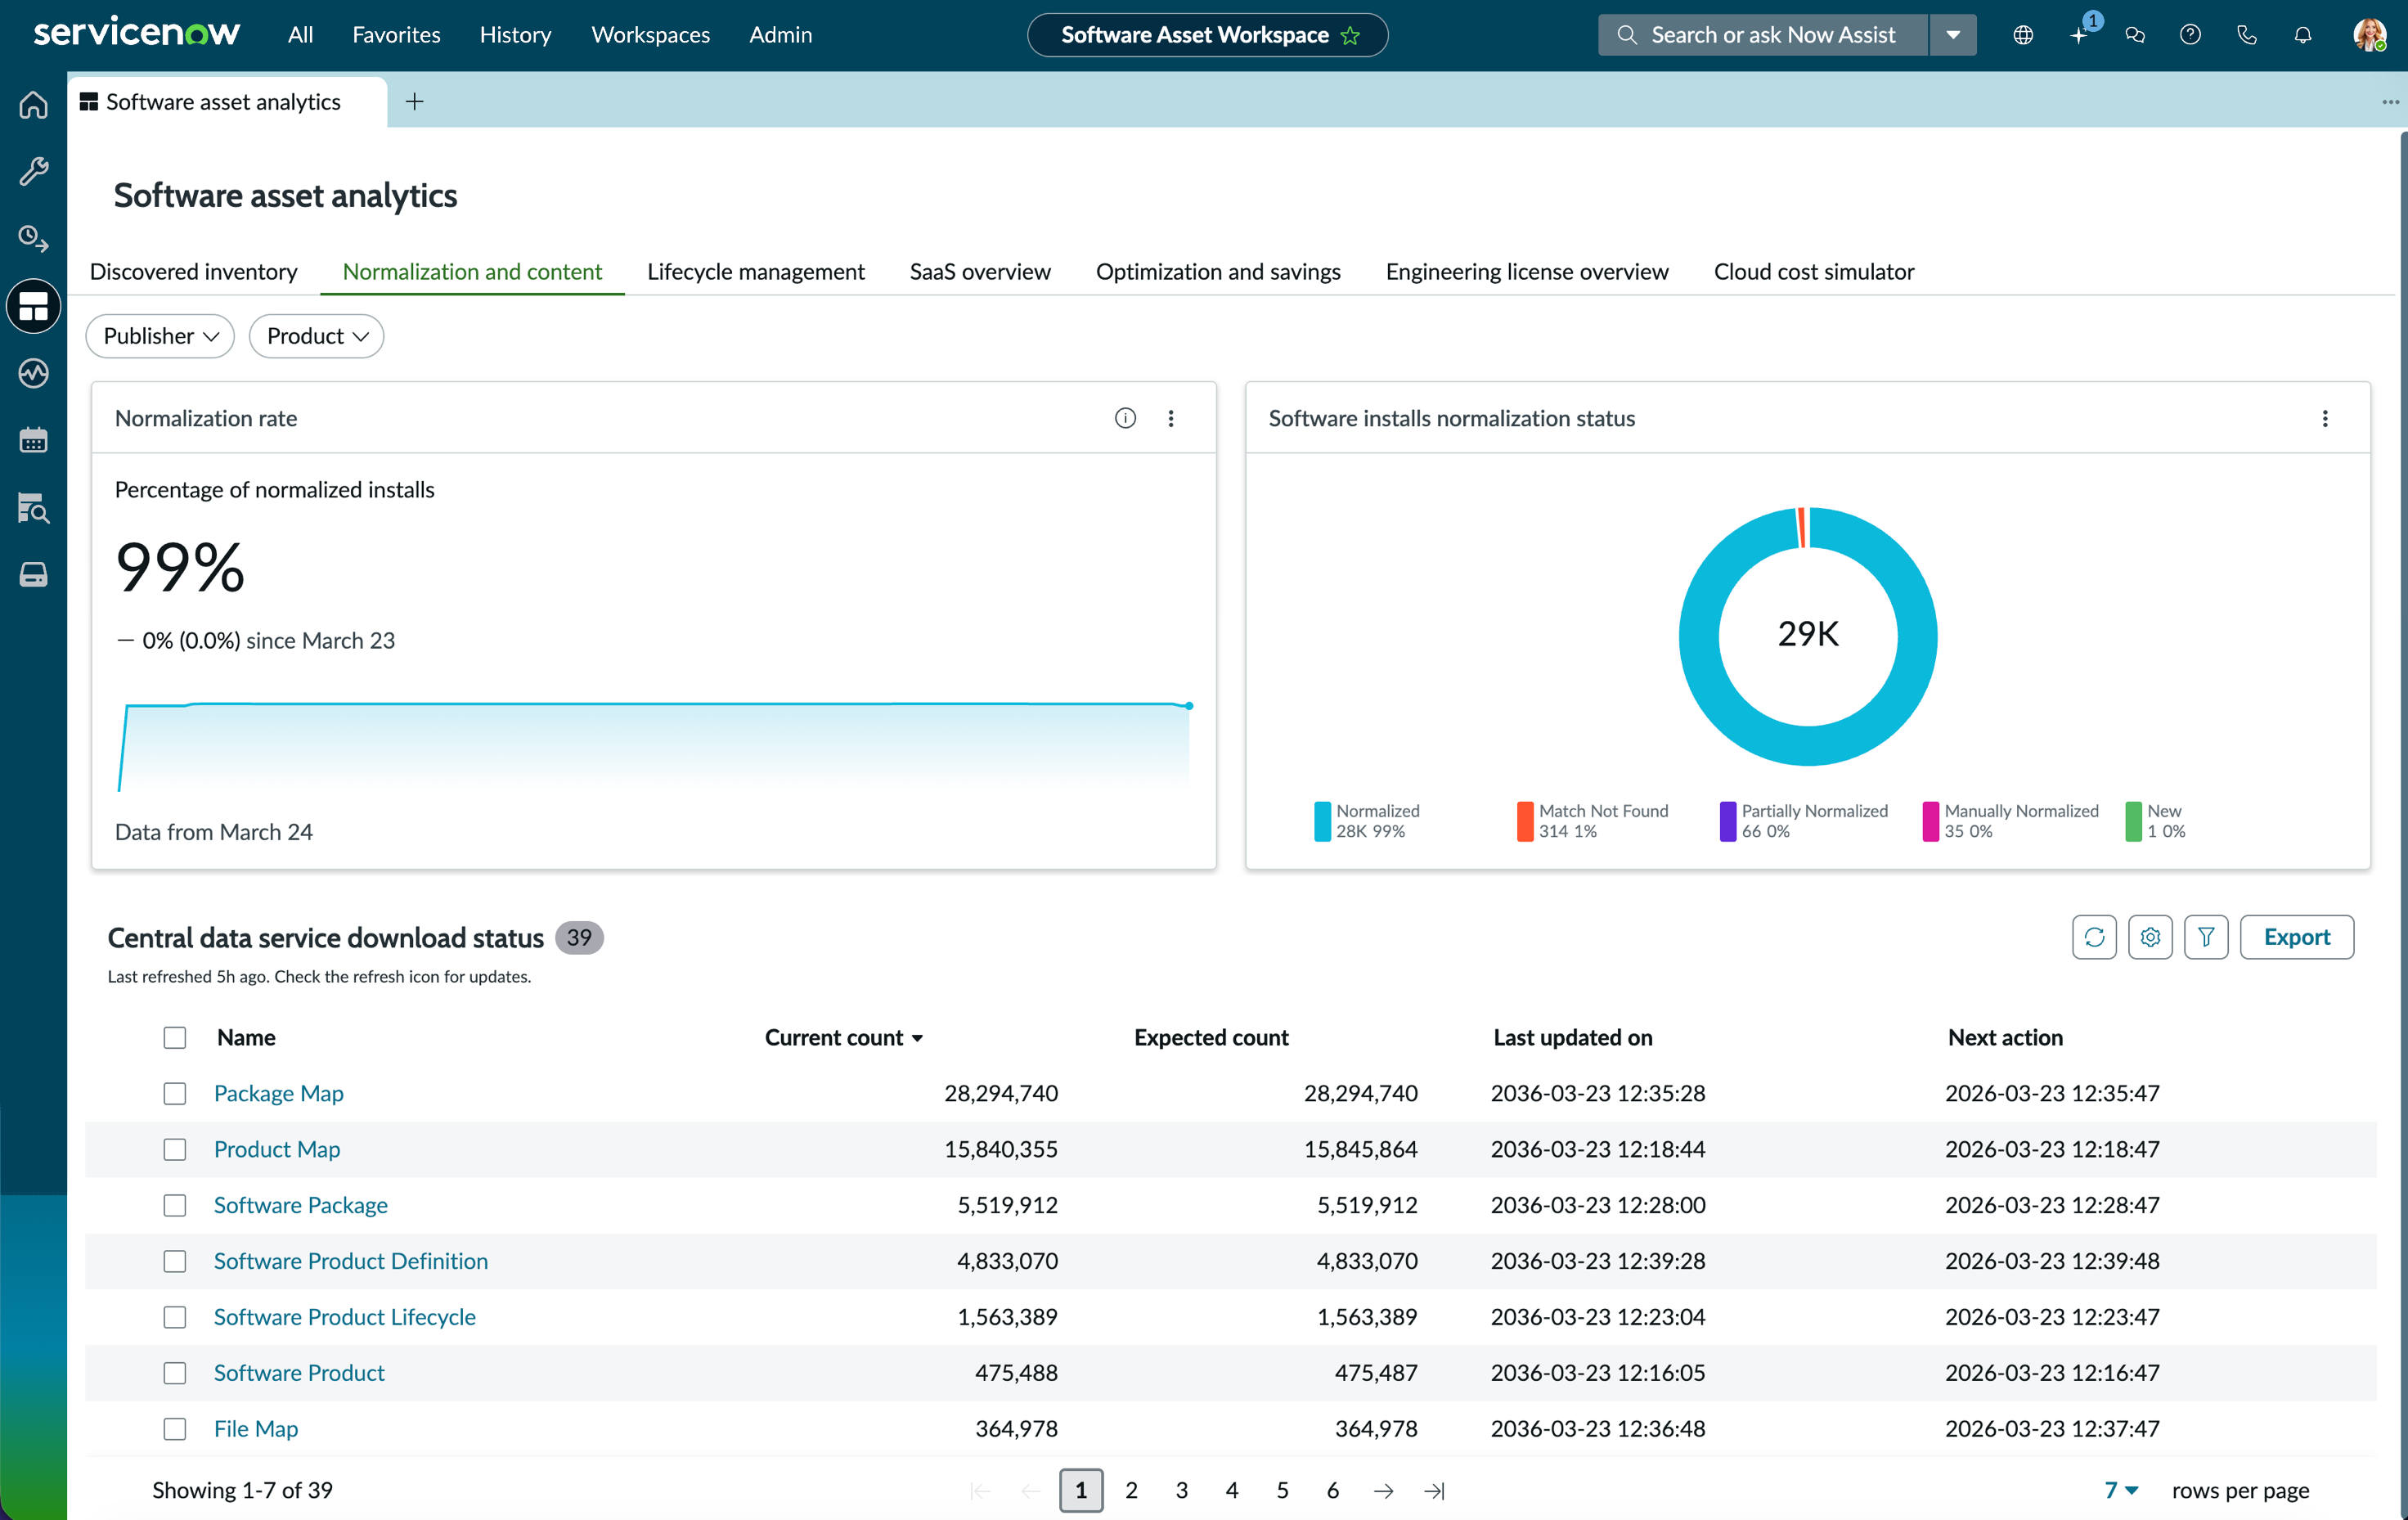Open the Software Product Lifecycle link

(x=344, y=1317)
